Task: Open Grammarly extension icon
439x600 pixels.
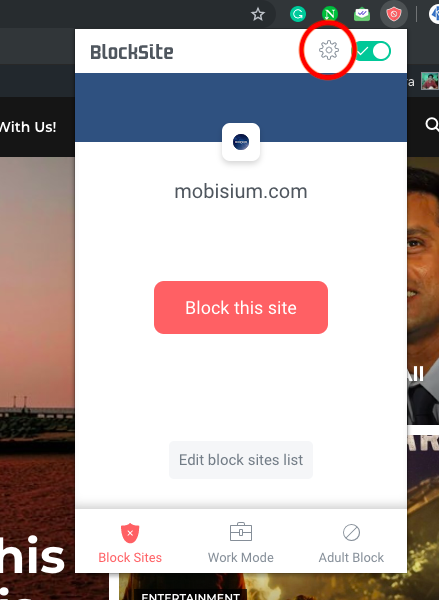Action: [x=297, y=15]
